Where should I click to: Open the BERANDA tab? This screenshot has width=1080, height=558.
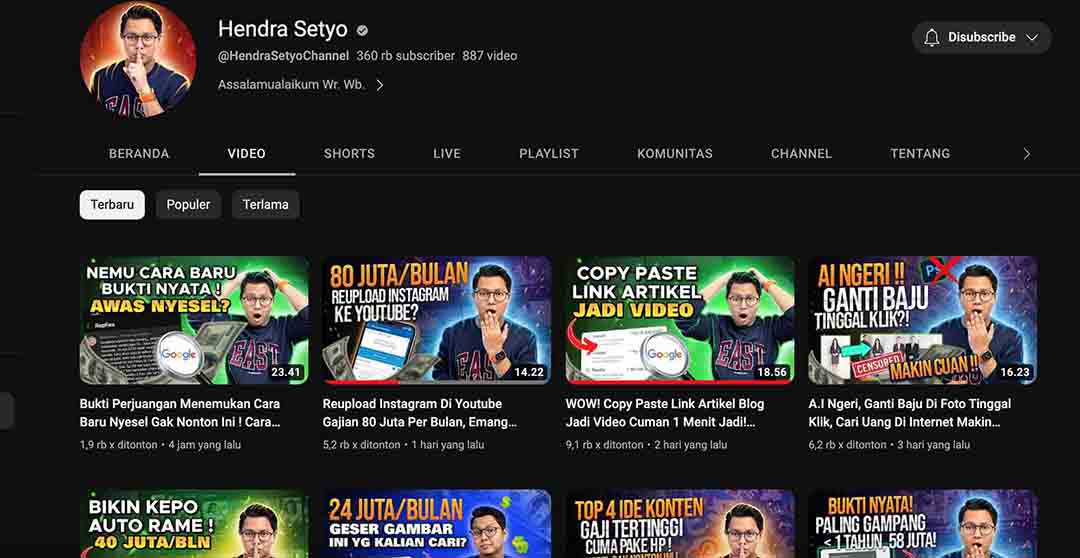click(x=139, y=154)
